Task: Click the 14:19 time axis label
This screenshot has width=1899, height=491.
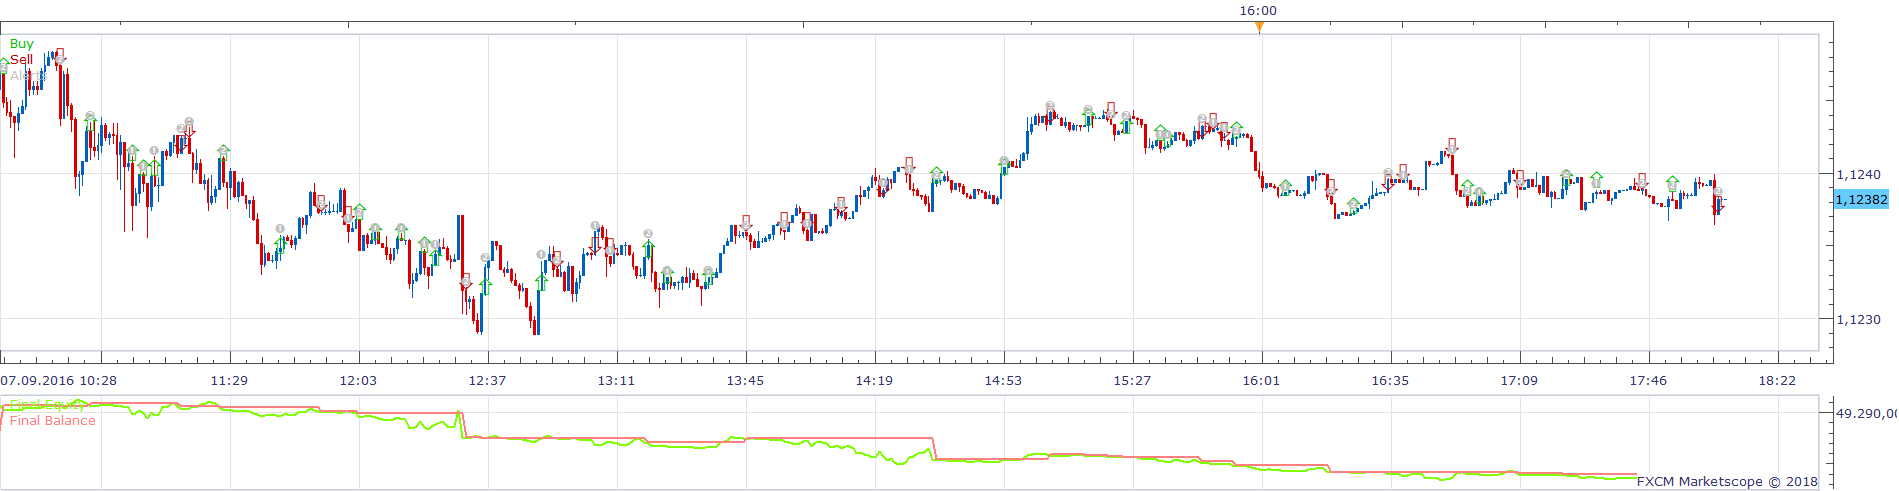Action: coord(874,381)
